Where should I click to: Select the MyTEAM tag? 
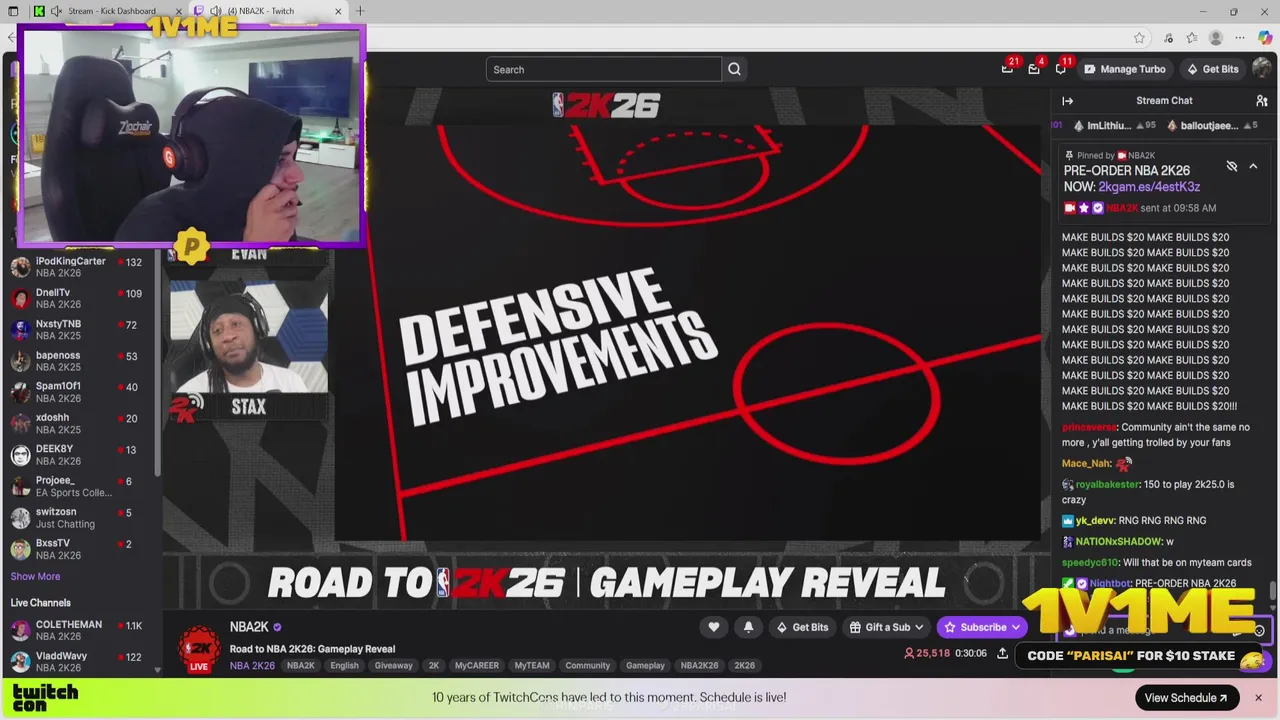(x=532, y=665)
